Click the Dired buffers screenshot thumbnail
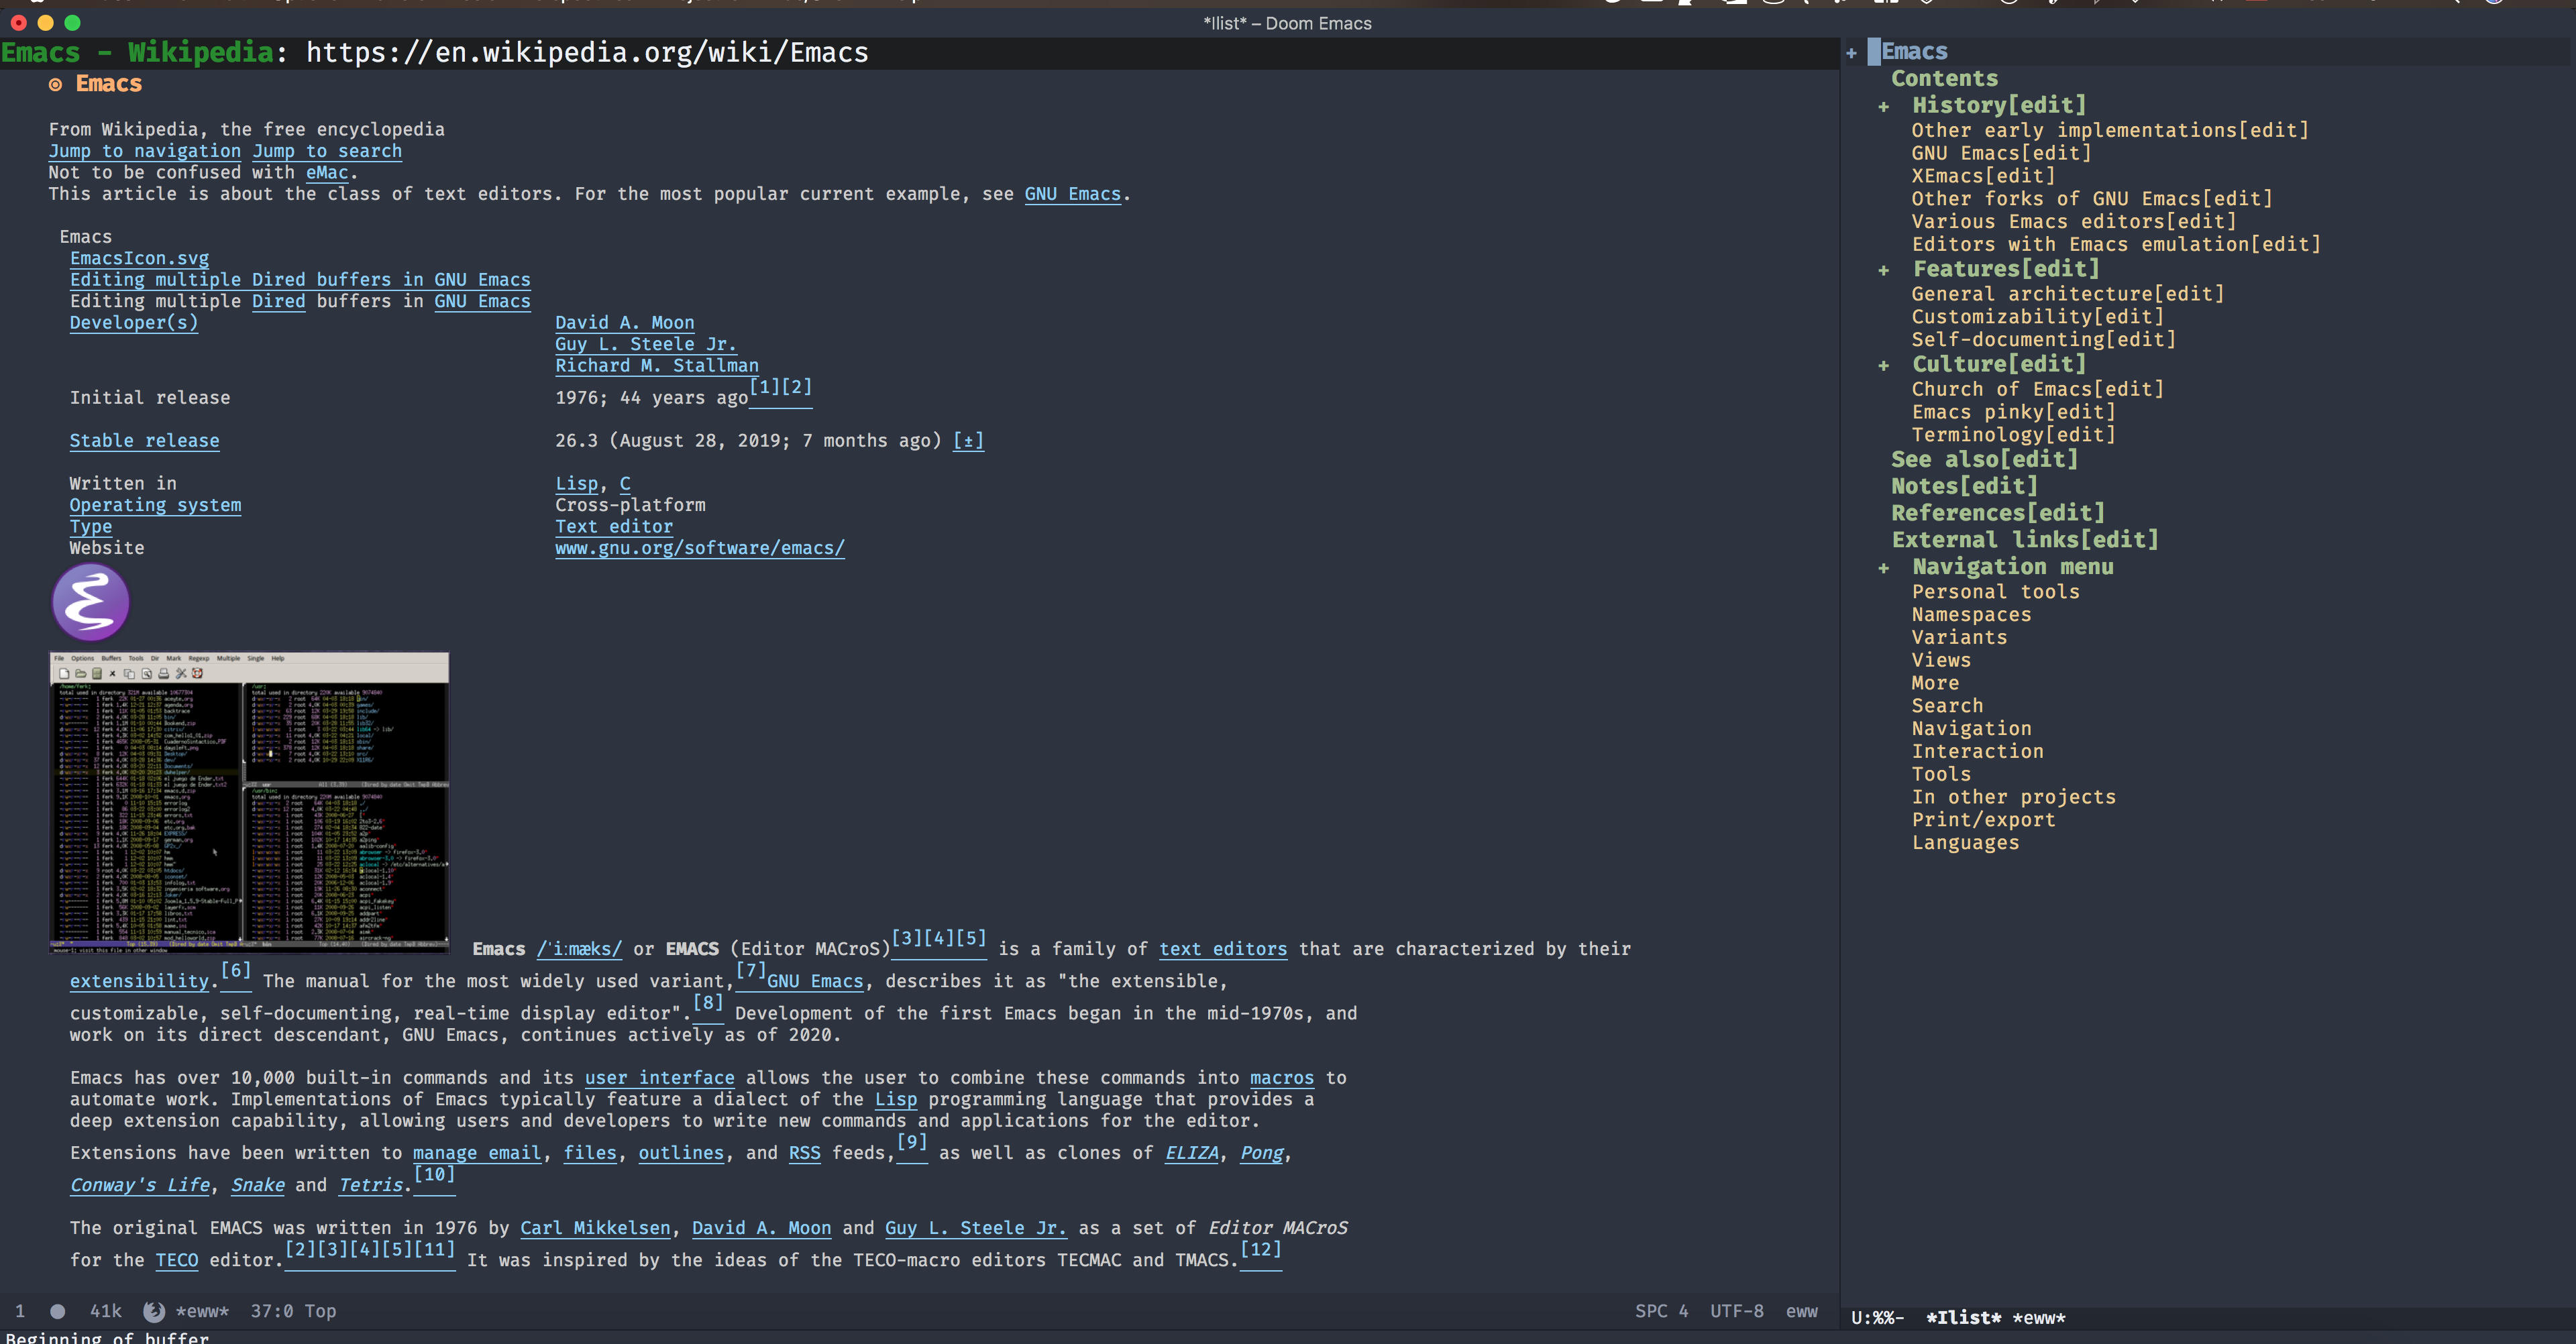 pos(249,800)
